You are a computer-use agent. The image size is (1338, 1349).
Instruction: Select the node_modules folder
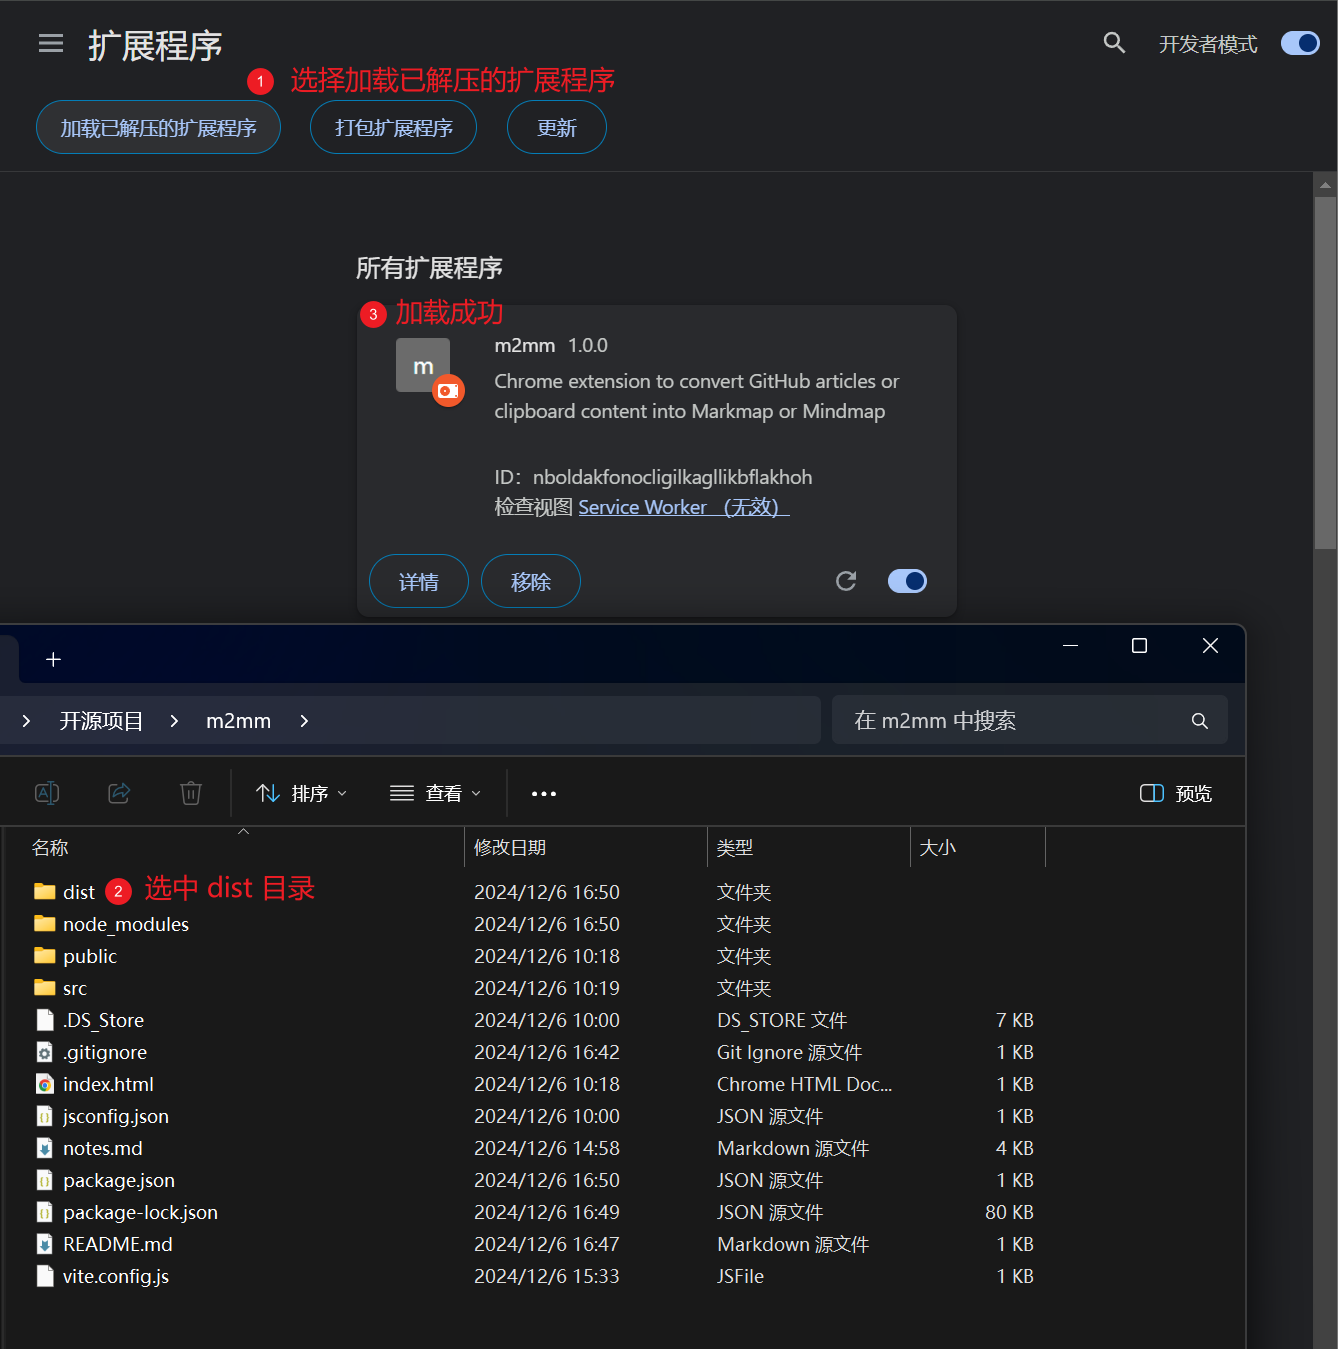pyautogui.click(x=126, y=924)
